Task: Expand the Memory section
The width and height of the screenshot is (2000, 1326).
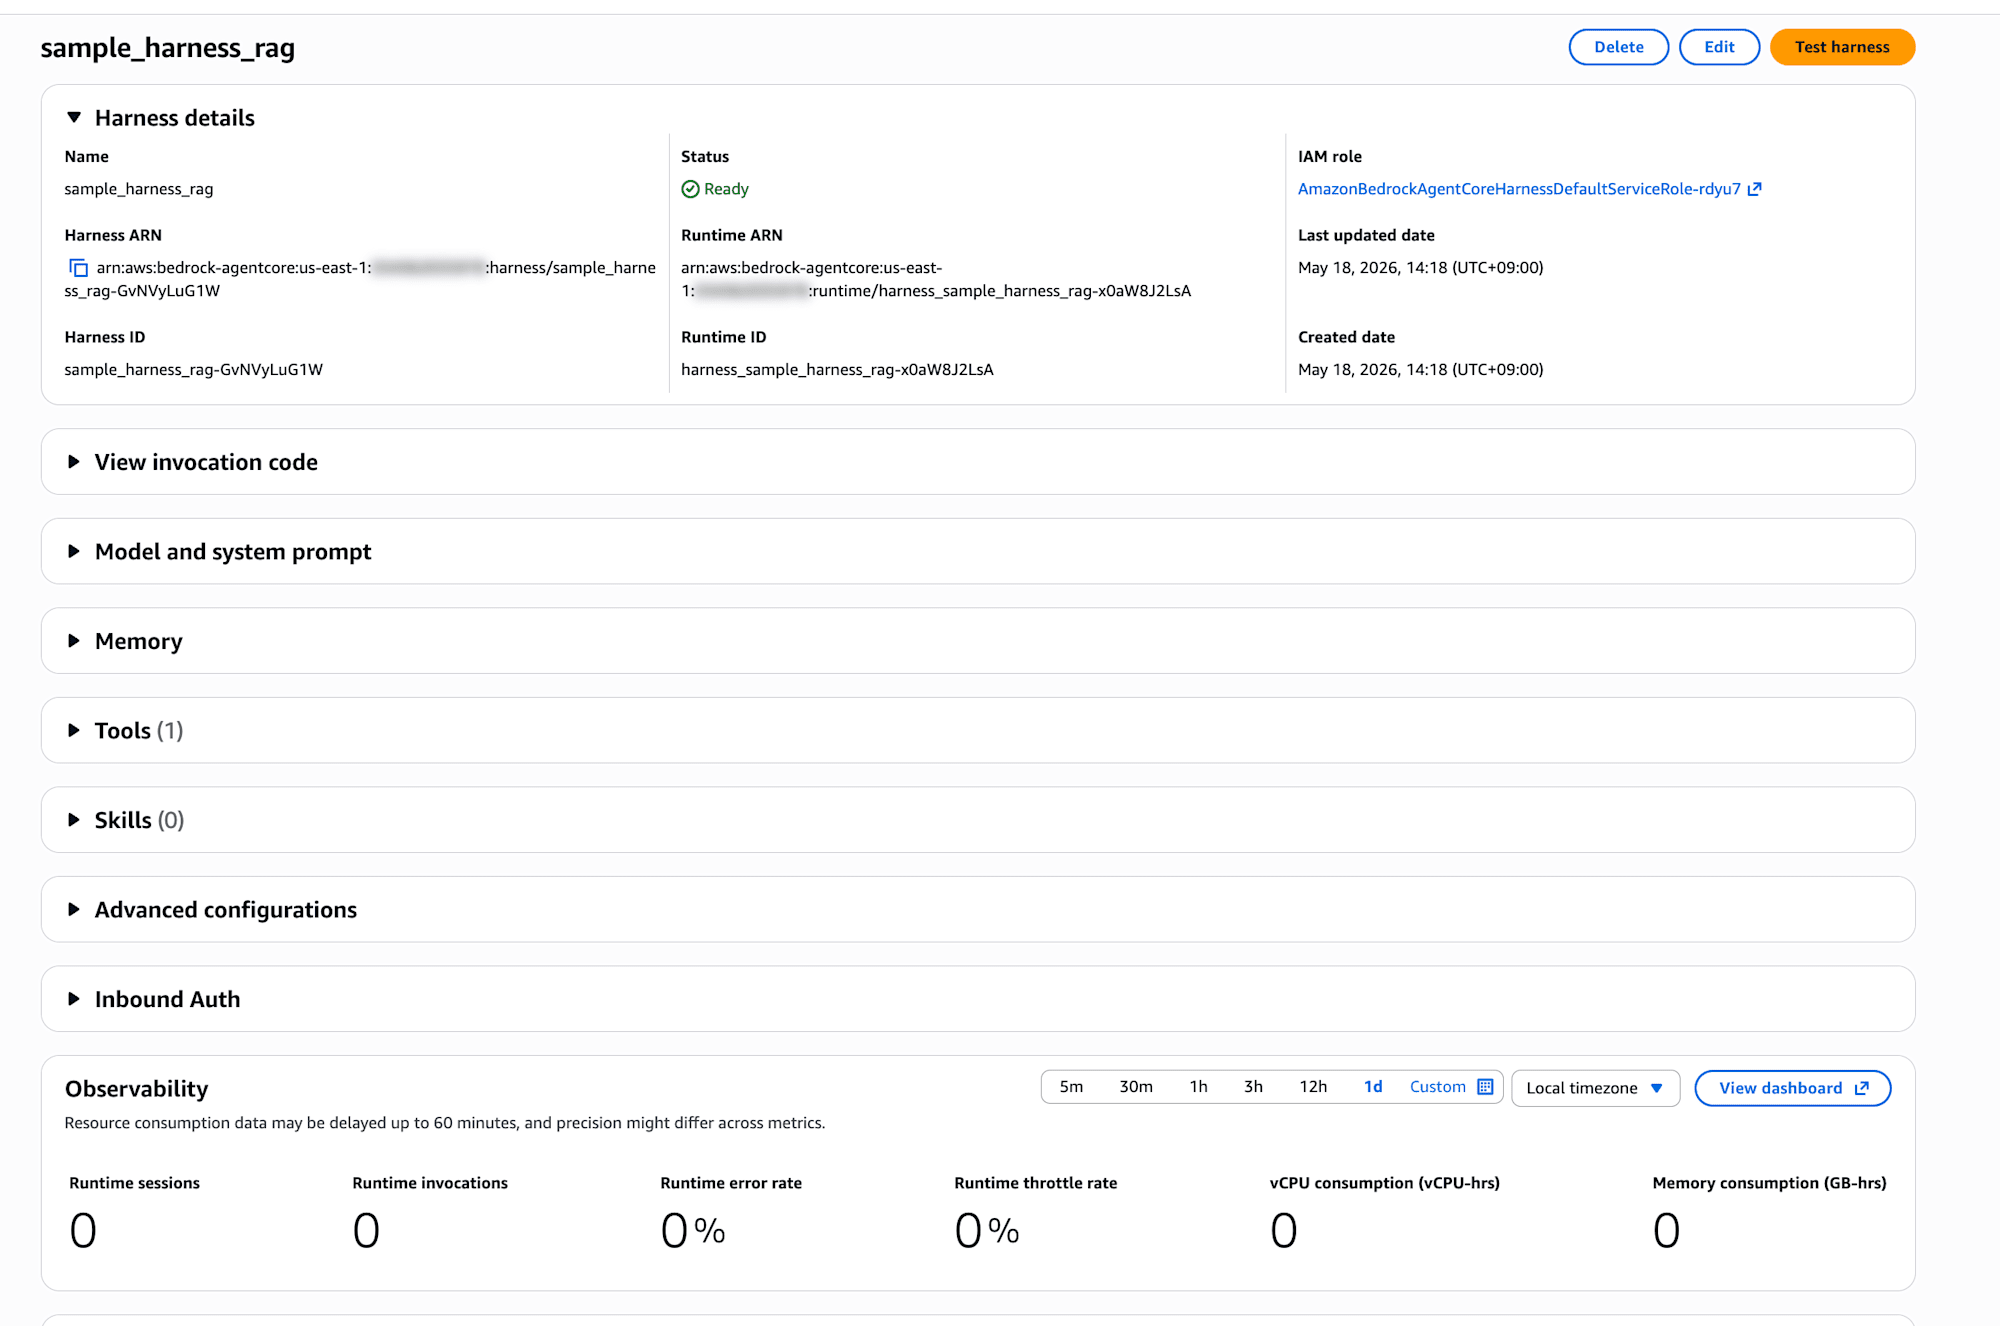Action: click(x=74, y=641)
